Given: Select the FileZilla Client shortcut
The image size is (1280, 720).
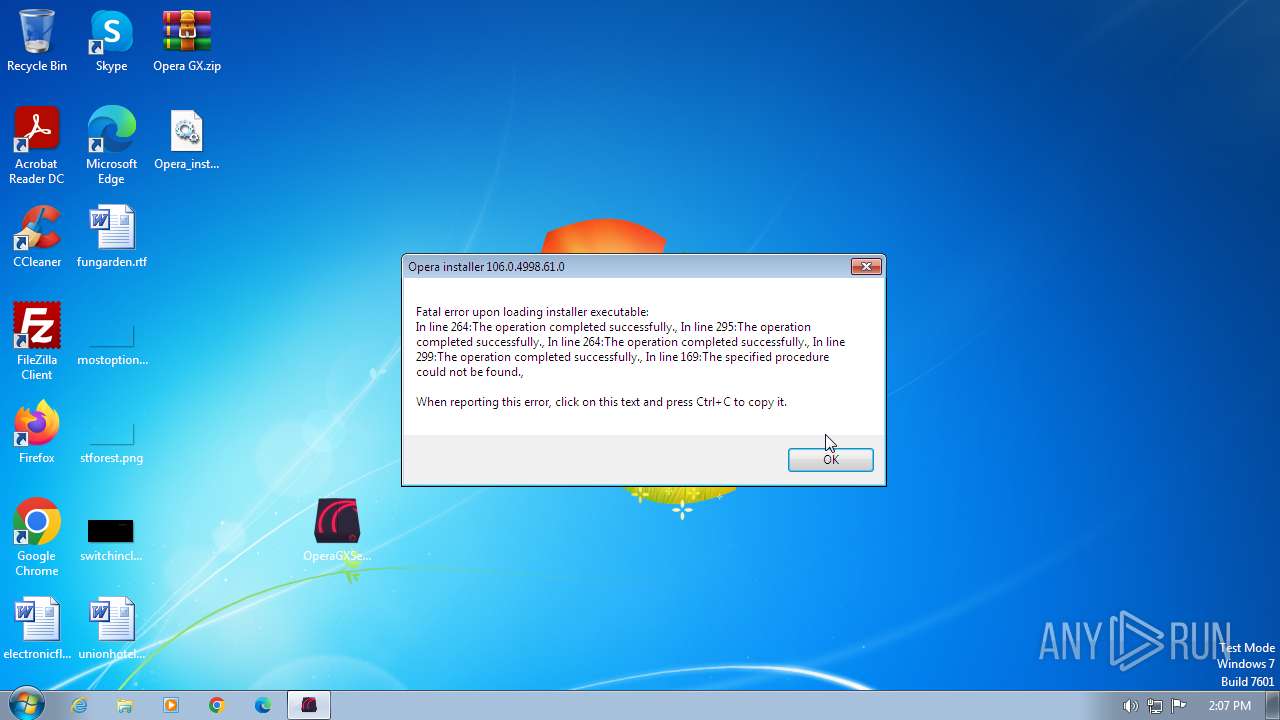Looking at the screenshot, I should pyautogui.click(x=37, y=342).
